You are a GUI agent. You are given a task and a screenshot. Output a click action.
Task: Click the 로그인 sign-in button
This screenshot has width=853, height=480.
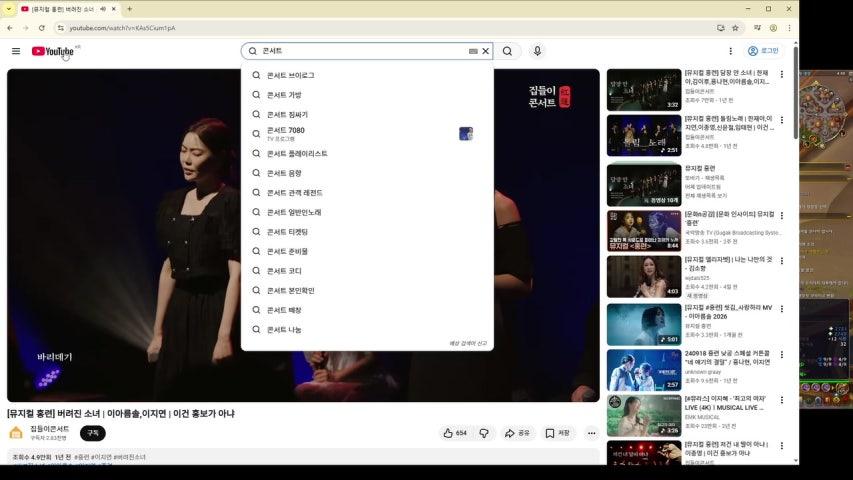[763, 51]
